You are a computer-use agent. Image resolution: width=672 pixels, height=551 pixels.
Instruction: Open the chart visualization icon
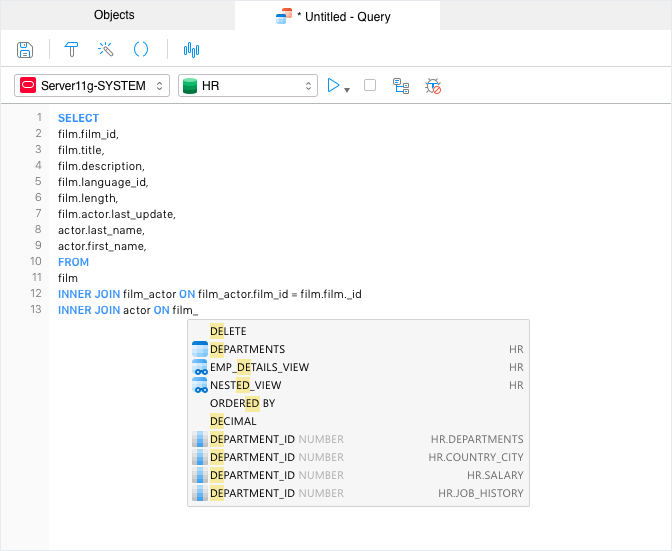191,50
